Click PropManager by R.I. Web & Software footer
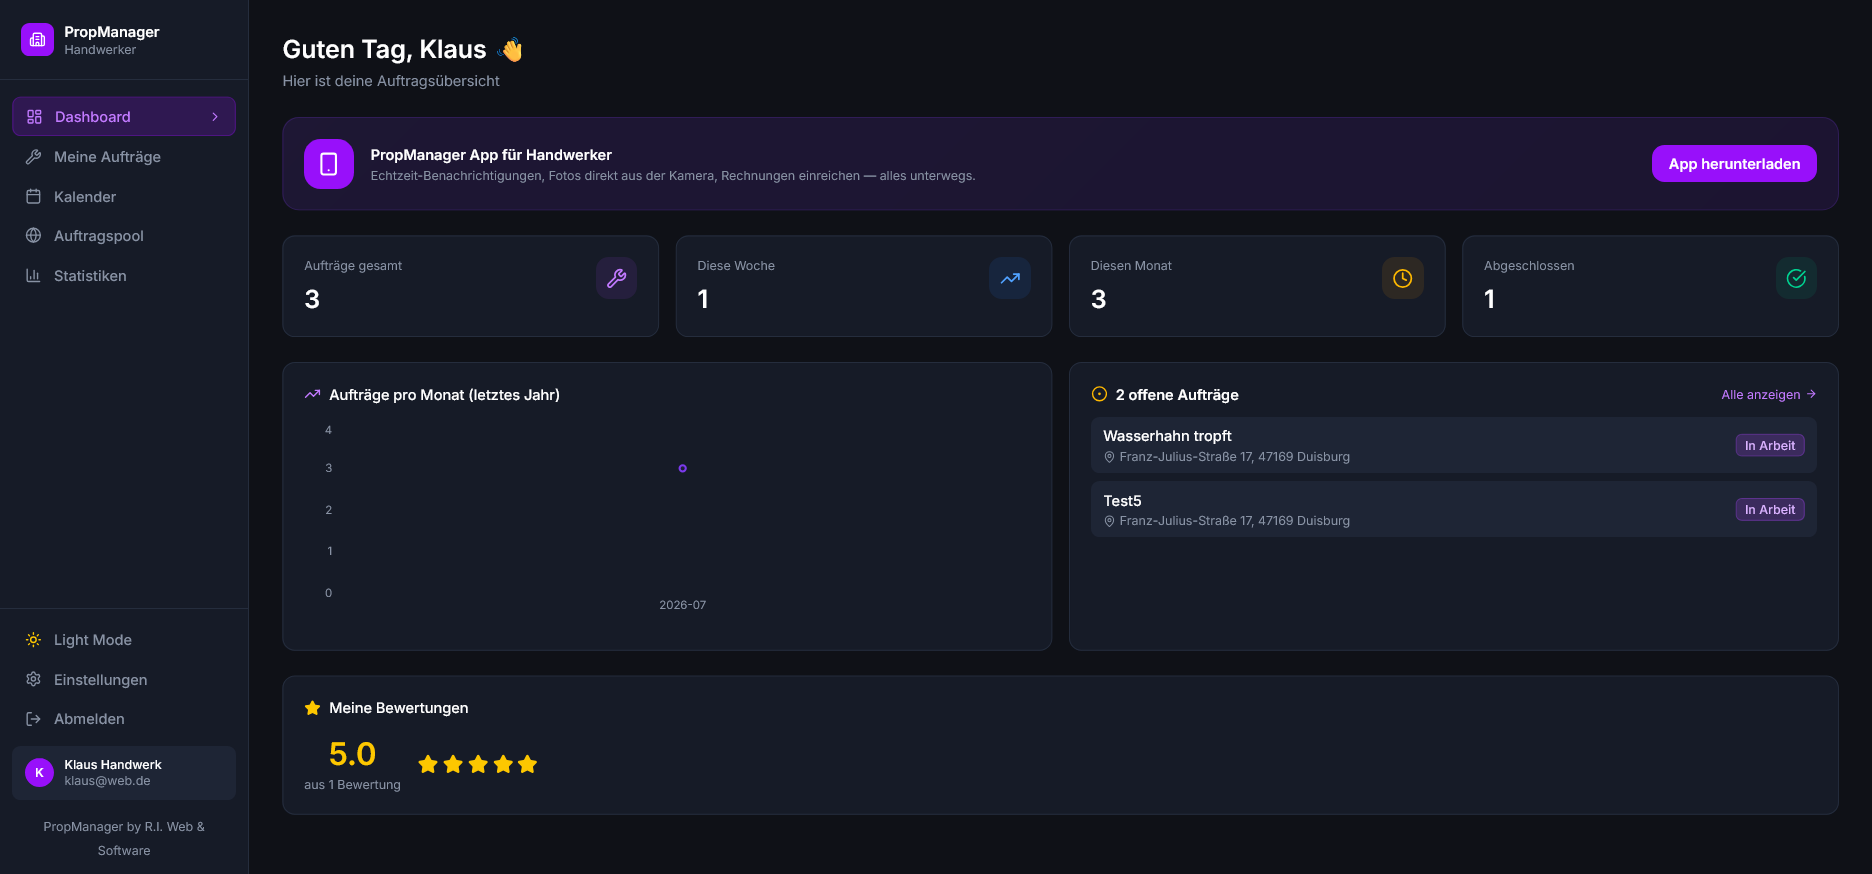The image size is (1872, 874). 124,839
